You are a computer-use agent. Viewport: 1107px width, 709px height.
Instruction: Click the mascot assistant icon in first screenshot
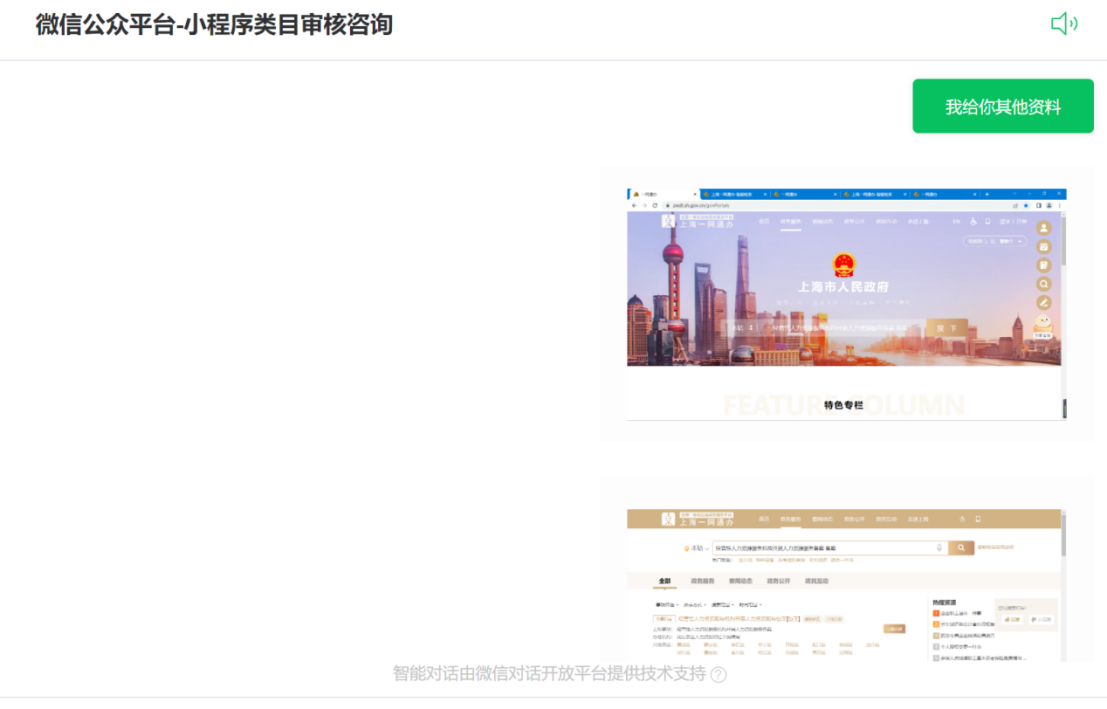1043,326
